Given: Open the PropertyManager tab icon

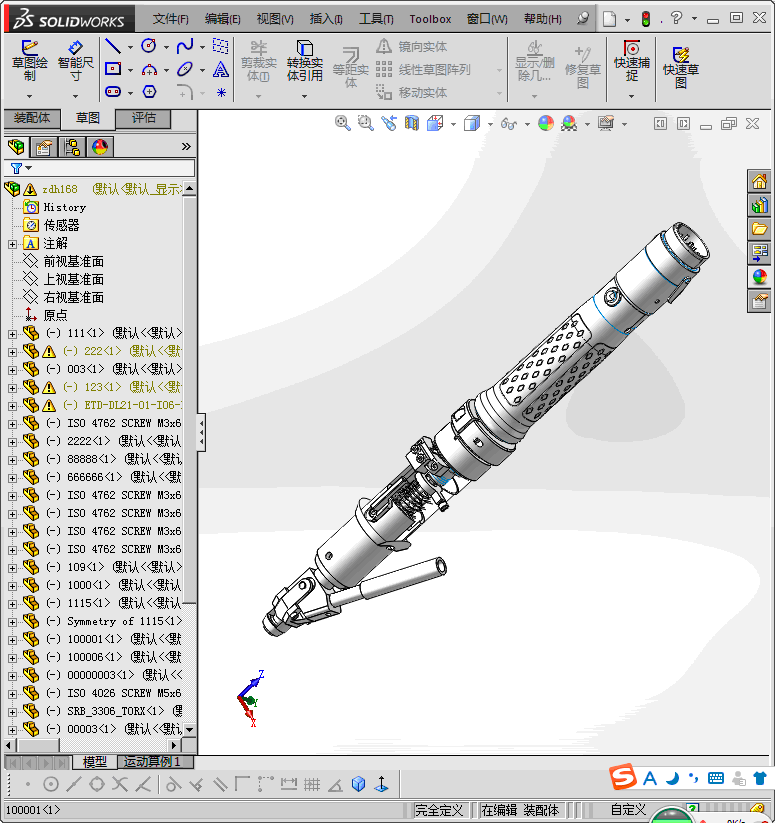Looking at the screenshot, I should coord(44,147).
